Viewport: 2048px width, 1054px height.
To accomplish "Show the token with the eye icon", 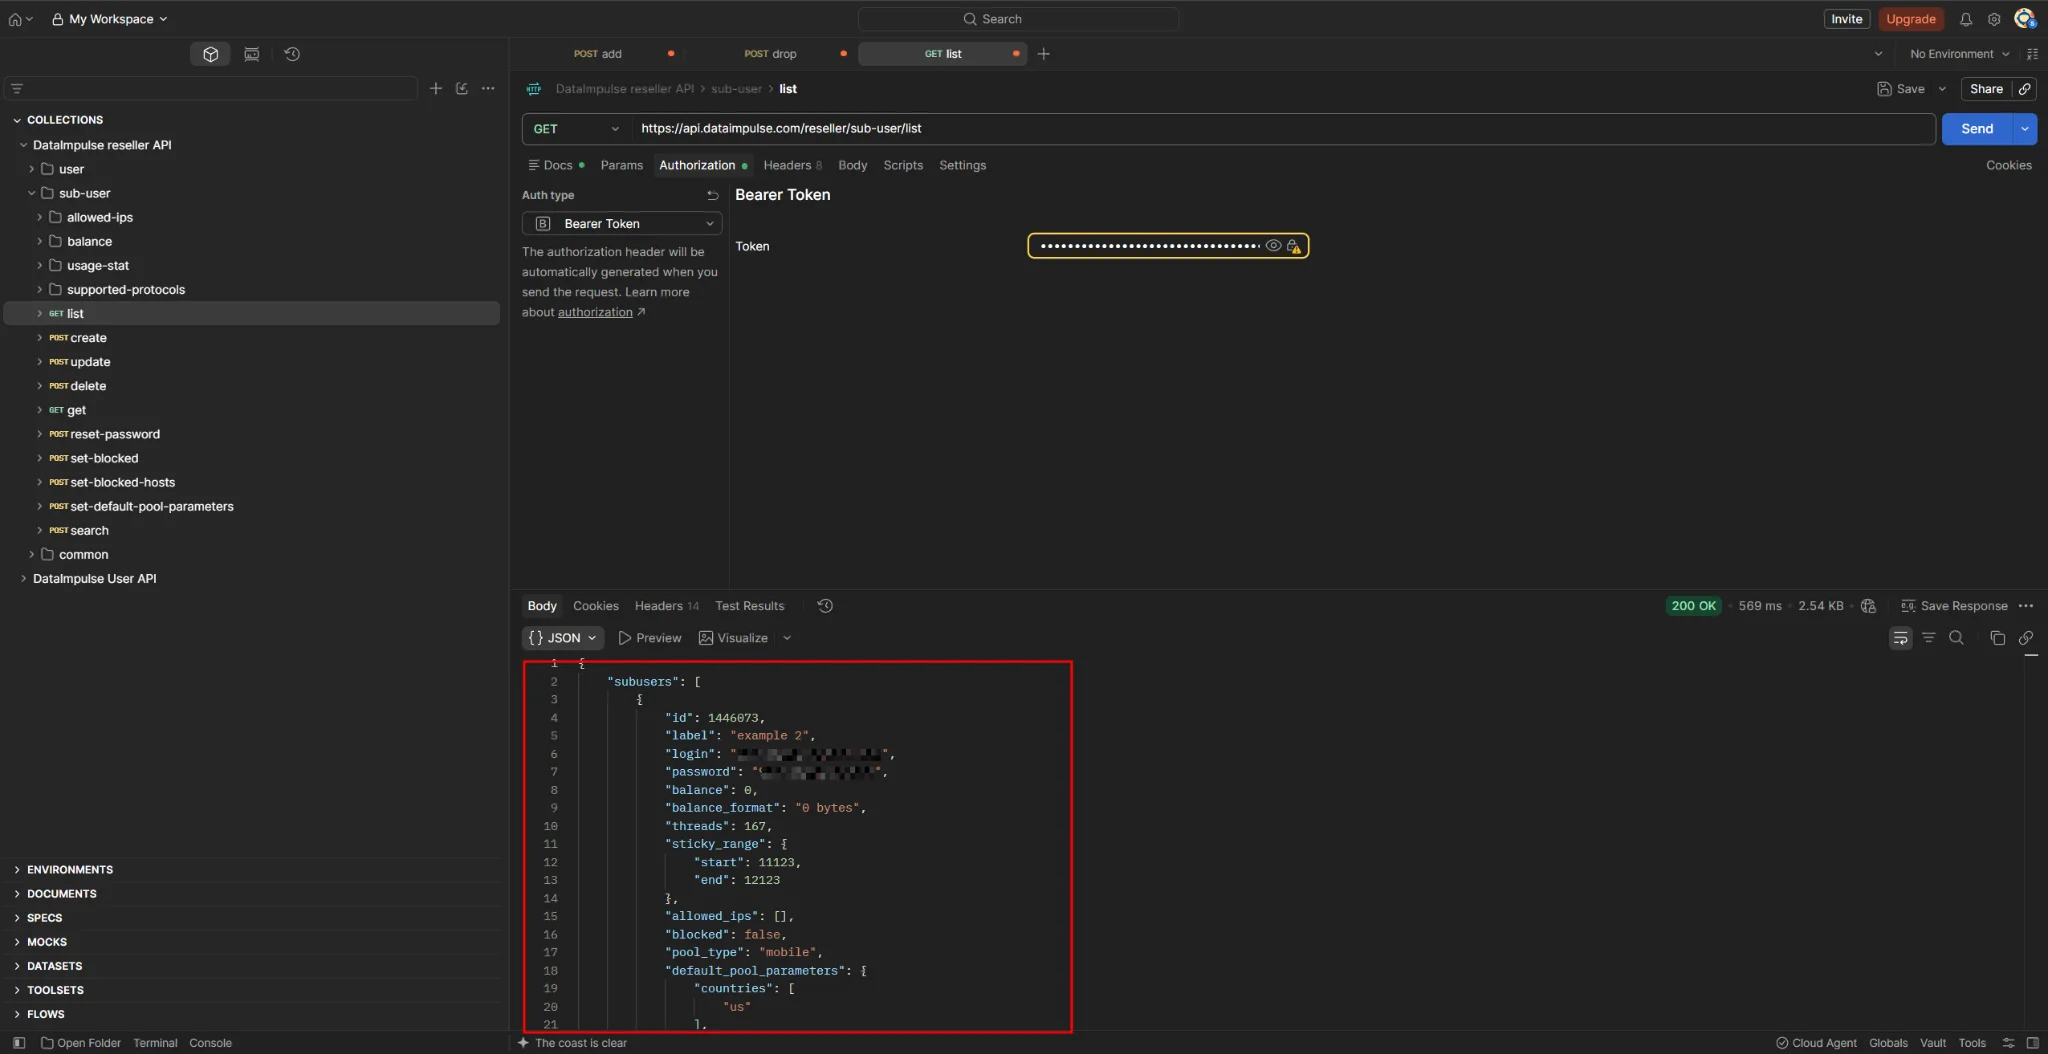I will pyautogui.click(x=1273, y=246).
